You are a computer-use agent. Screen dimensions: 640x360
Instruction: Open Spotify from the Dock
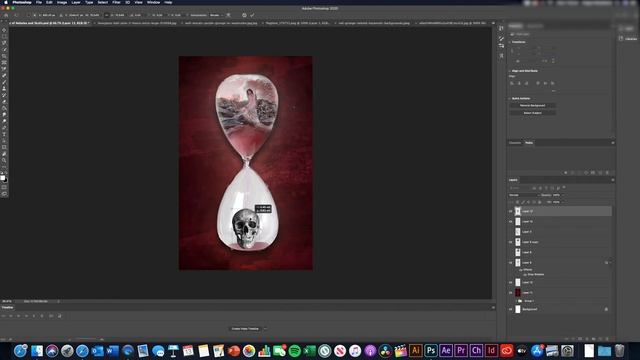tap(294, 350)
